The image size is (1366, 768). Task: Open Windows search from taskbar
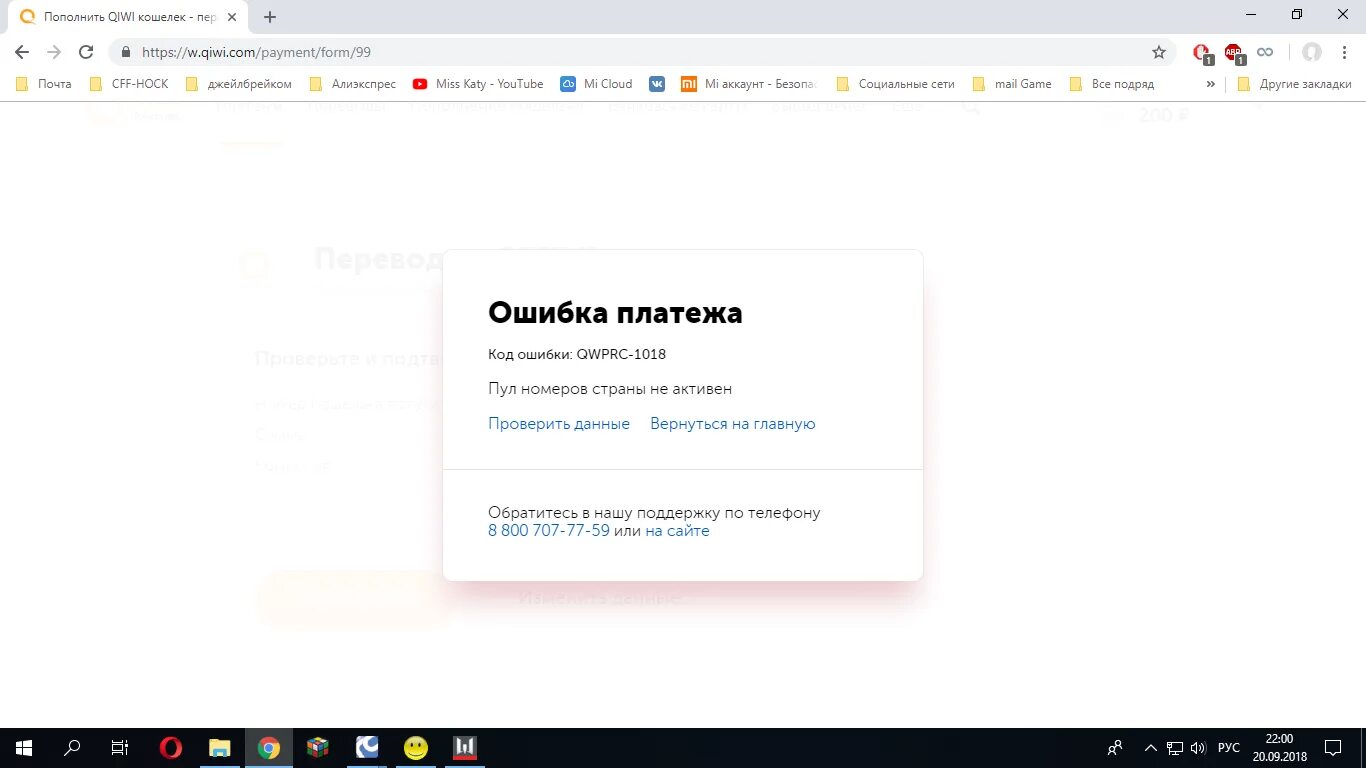pos(72,748)
